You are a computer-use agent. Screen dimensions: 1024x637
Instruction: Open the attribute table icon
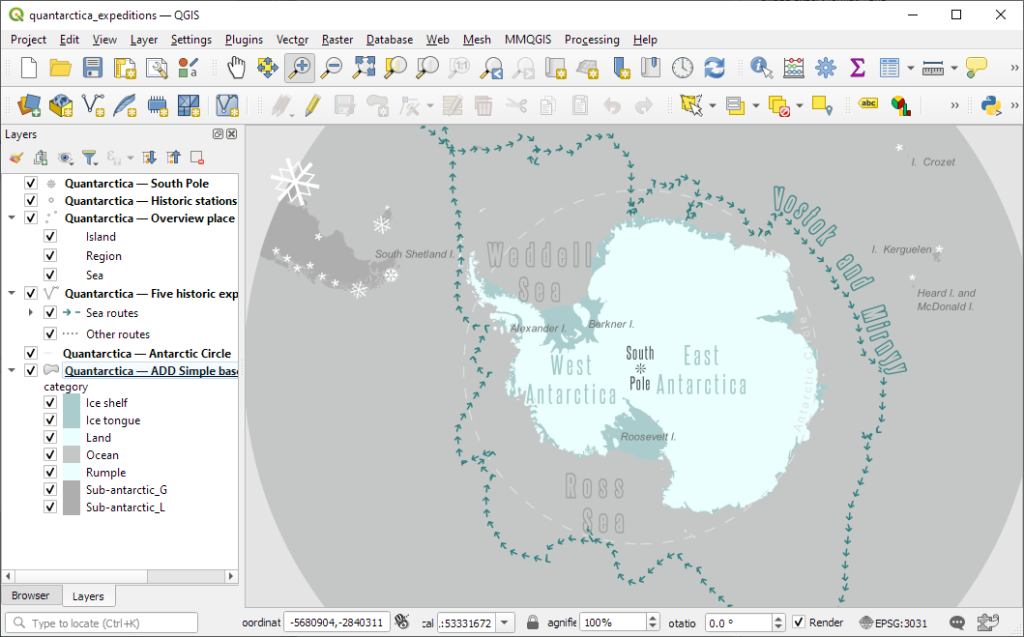pos(889,67)
